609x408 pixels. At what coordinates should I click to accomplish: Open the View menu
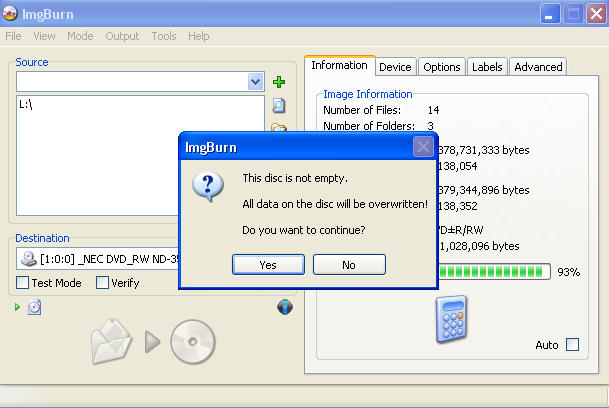[x=44, y=36]
